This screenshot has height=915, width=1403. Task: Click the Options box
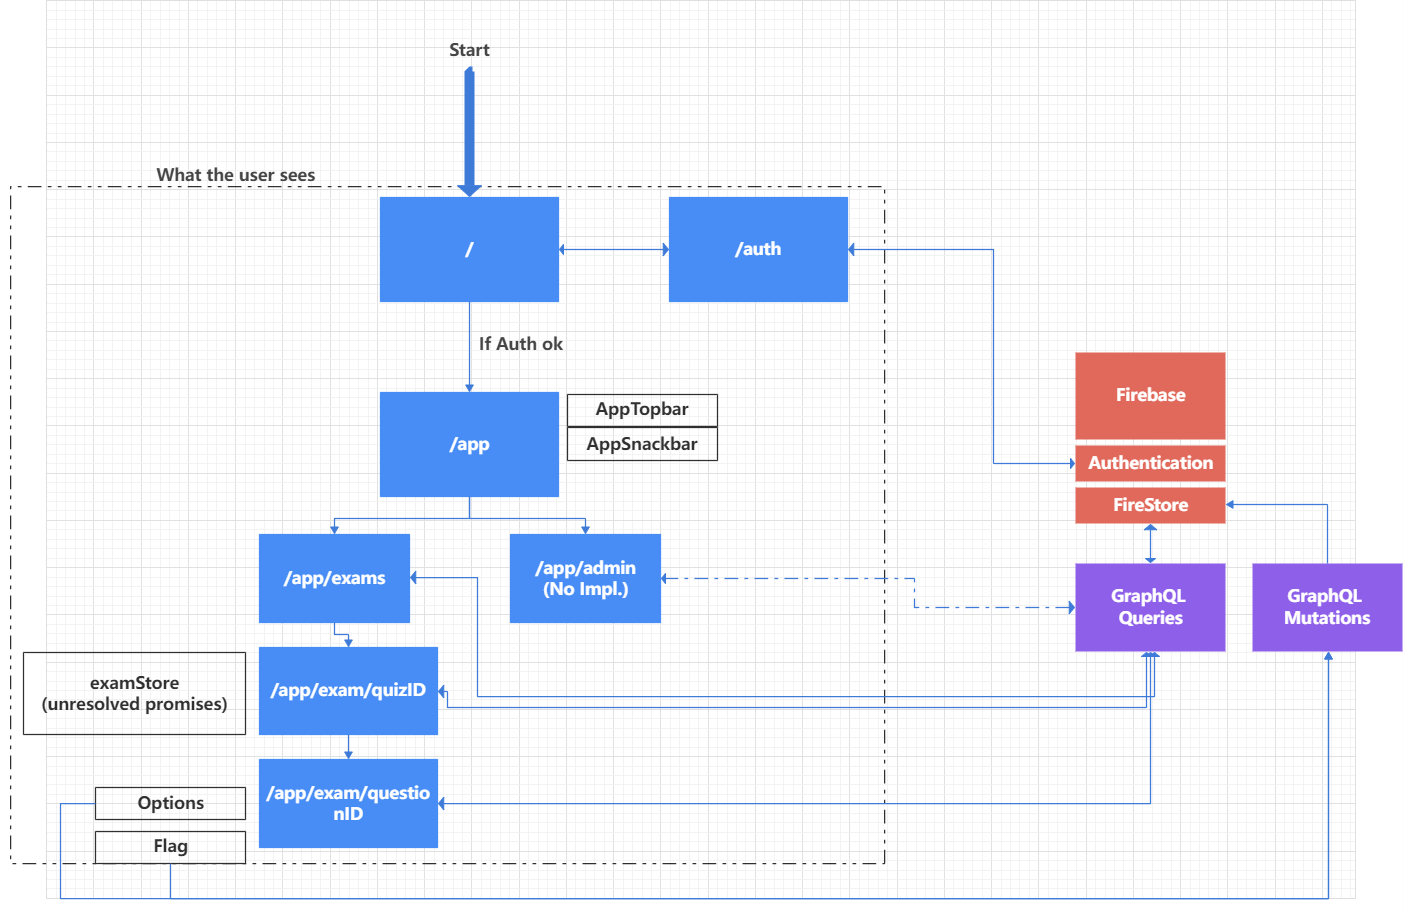tap(170, 803)
